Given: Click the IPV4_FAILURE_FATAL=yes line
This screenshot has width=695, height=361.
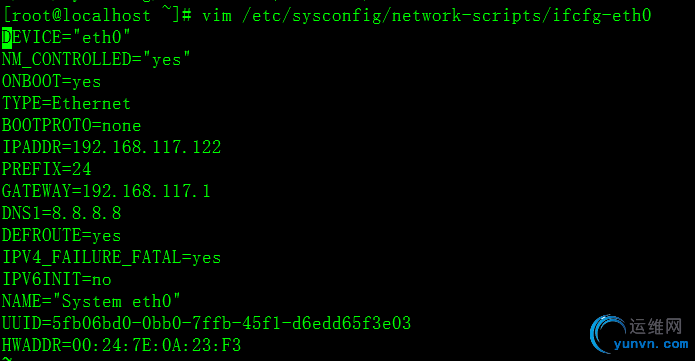Looking at the screenshot, I should (111, 257).
